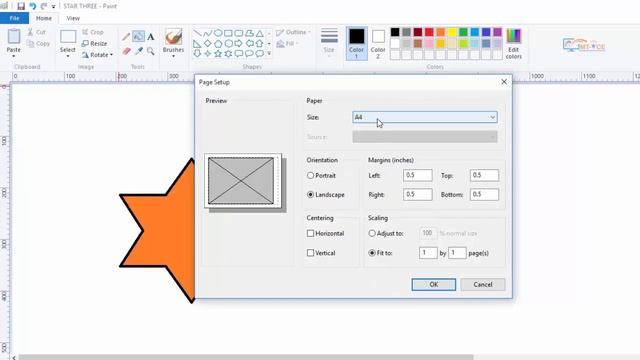Click the first Fit to pages field
The width and height of the screenshot is (640, 360).
tap(428, 253)
